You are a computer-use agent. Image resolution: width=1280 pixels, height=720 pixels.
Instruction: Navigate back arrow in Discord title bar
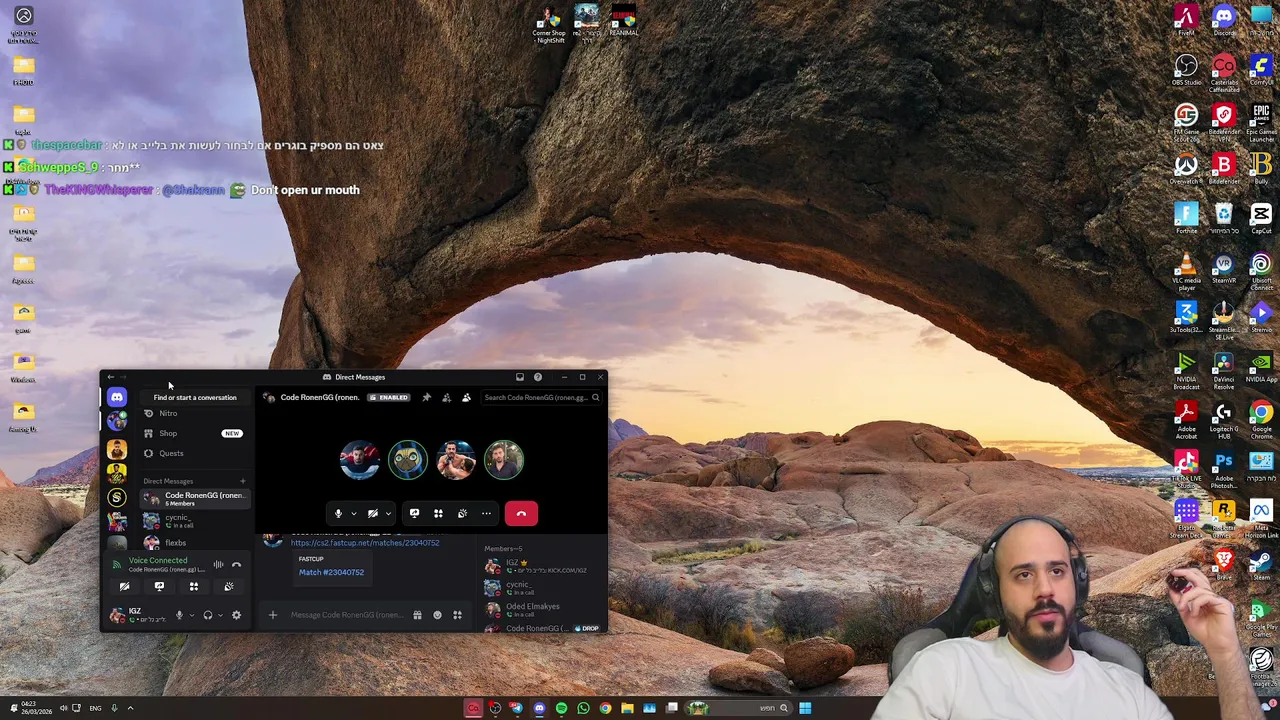[111, 377]
